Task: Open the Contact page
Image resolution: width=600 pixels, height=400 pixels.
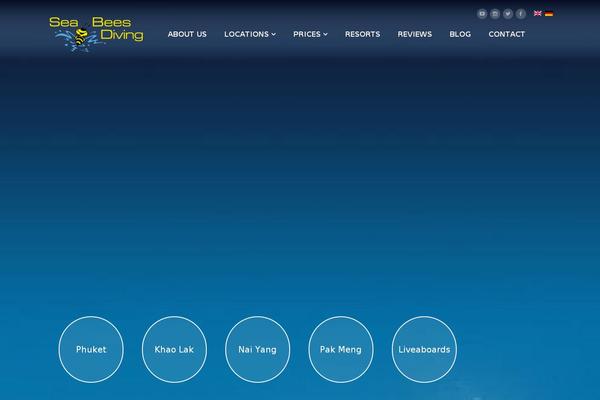Action: (x=507, y=34)
